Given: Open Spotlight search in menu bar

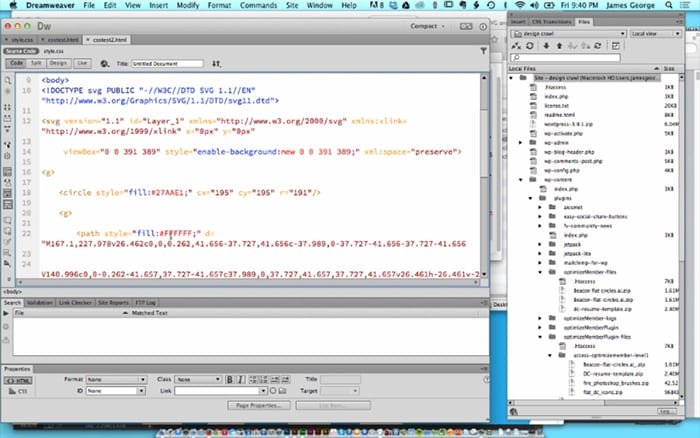Looking at the screenshot, I should click(669, 5).
